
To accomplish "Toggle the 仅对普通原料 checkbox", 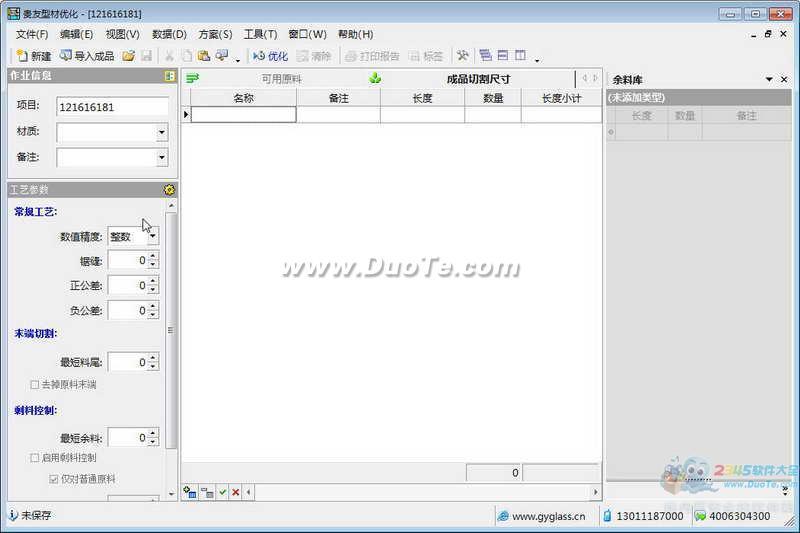I will pyautogui.click(x=54, y=479).
